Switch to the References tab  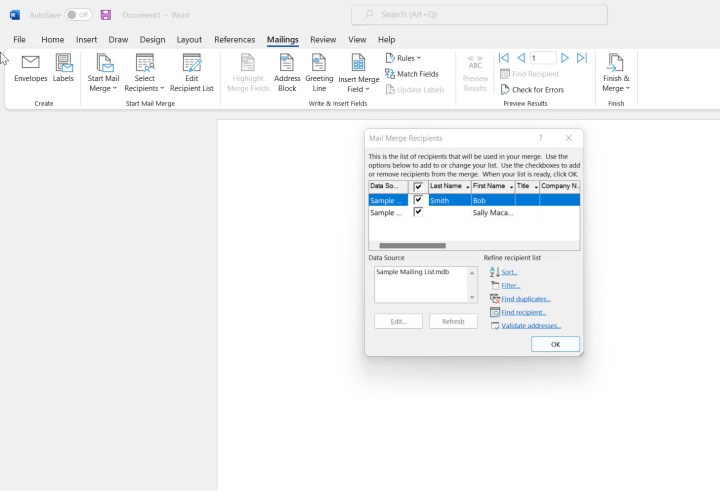[x=234, y=40]
